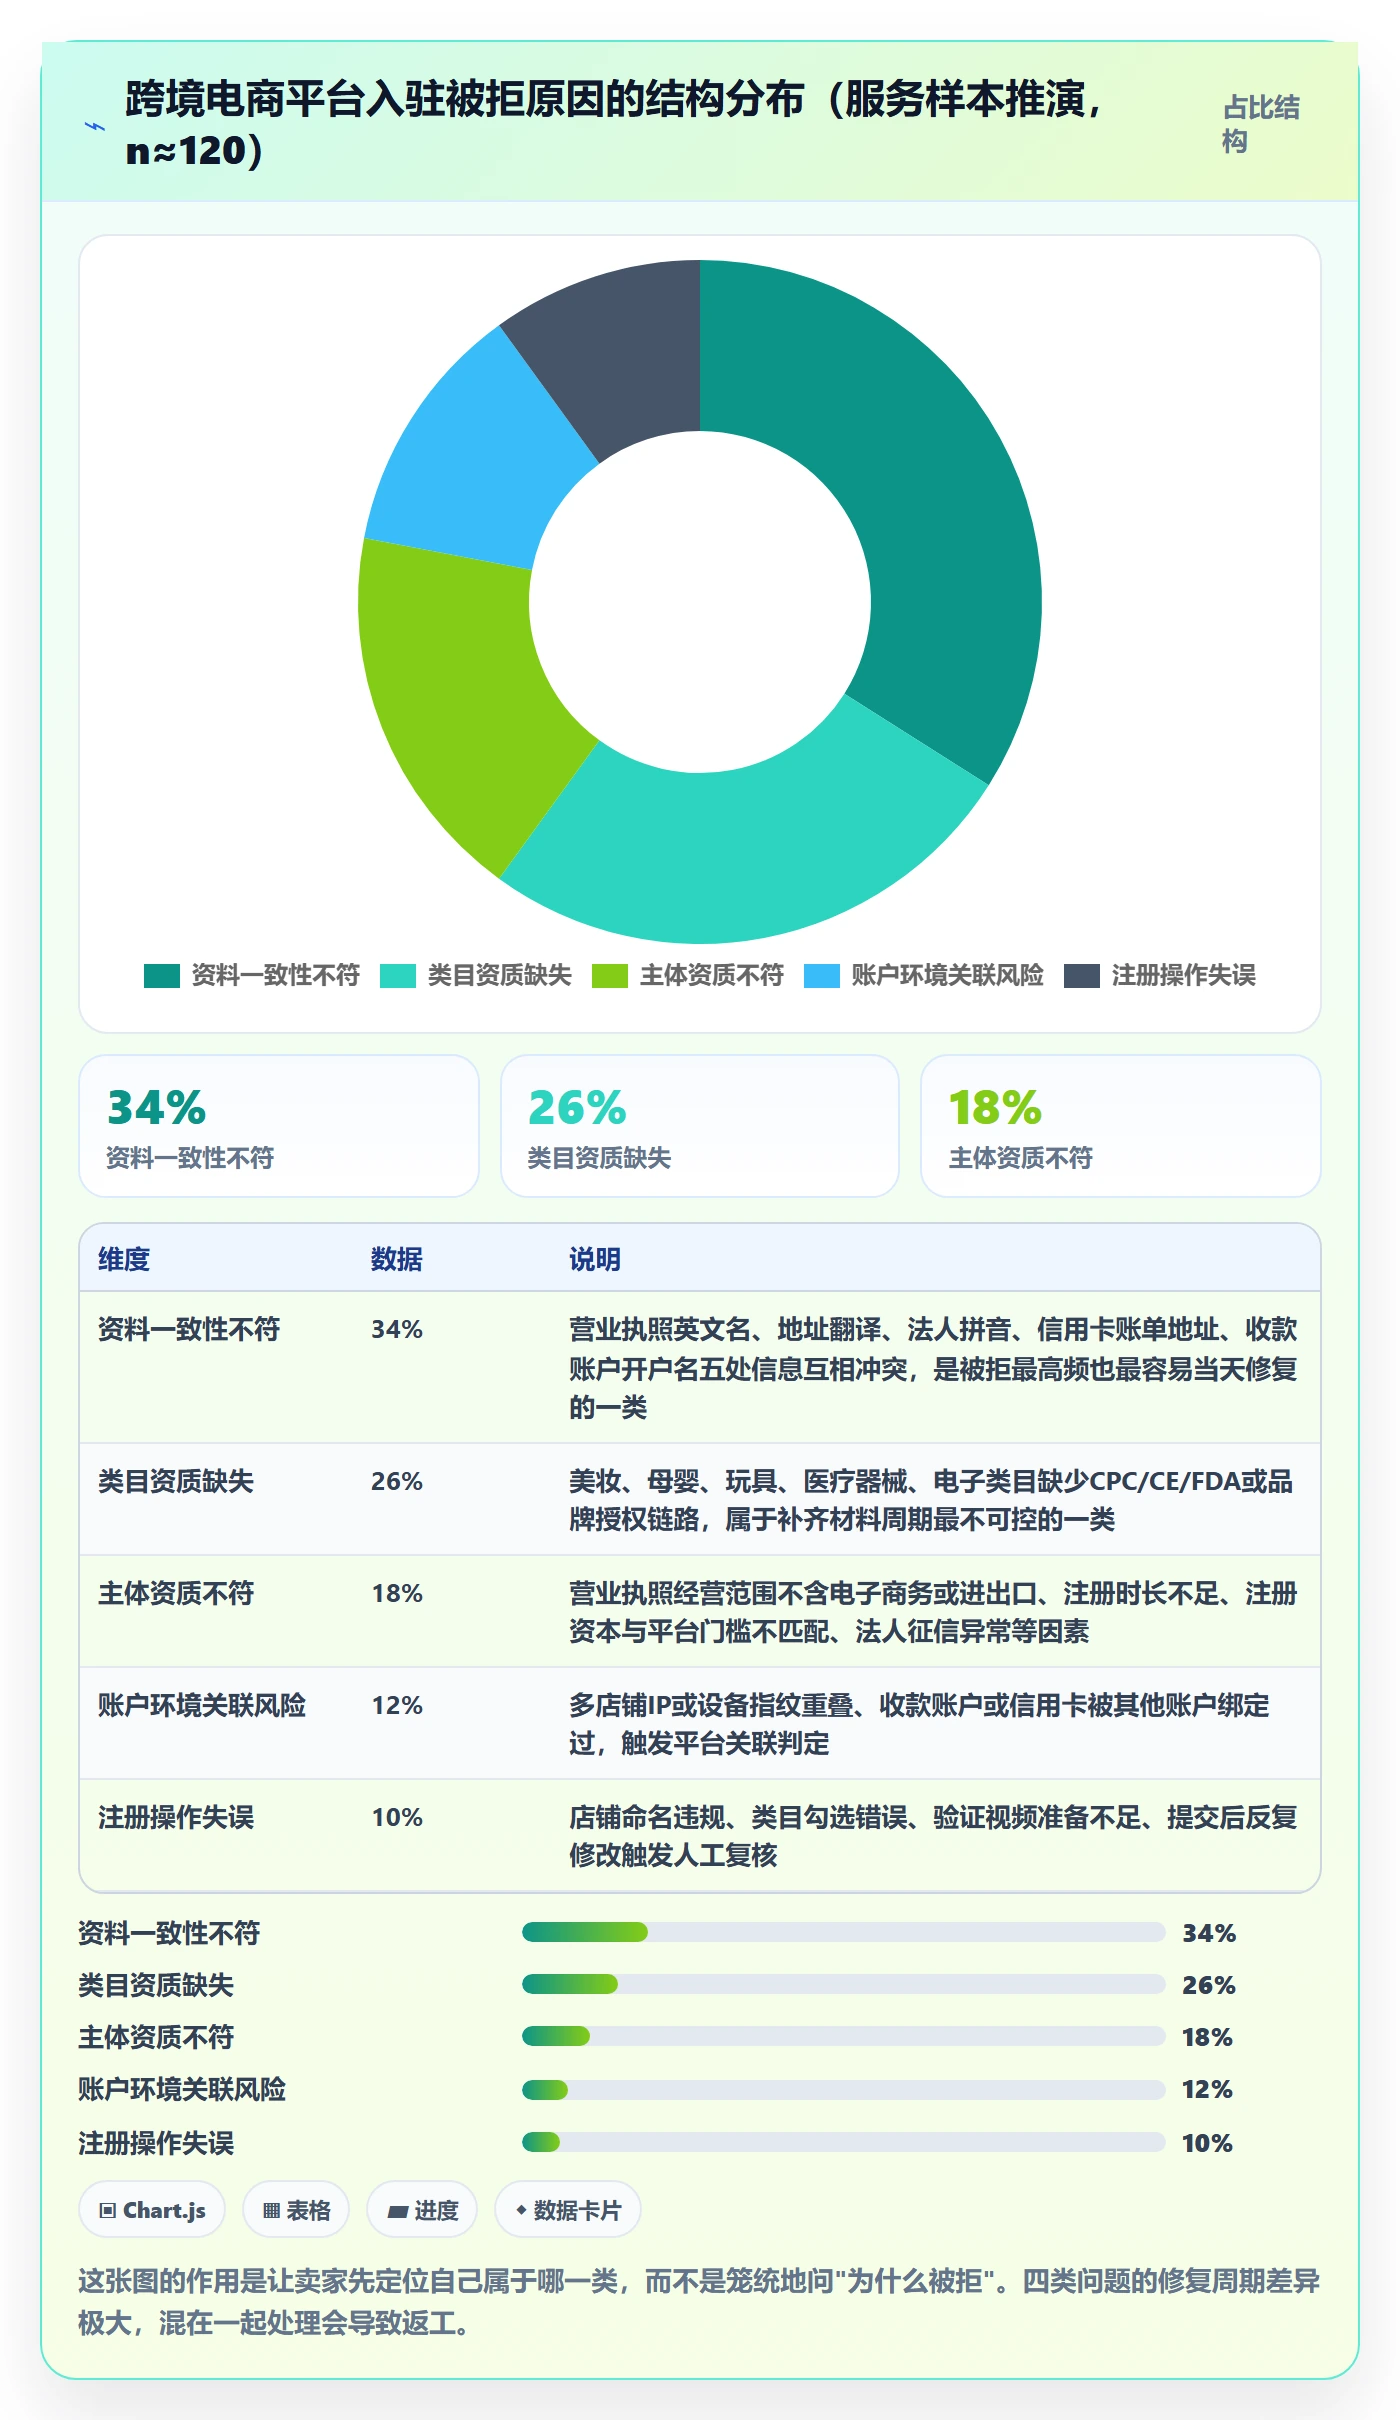The height and width of the screenshot is (2420, 1400).
Task: Click the 说明 column header
Action: (595, 1259)
